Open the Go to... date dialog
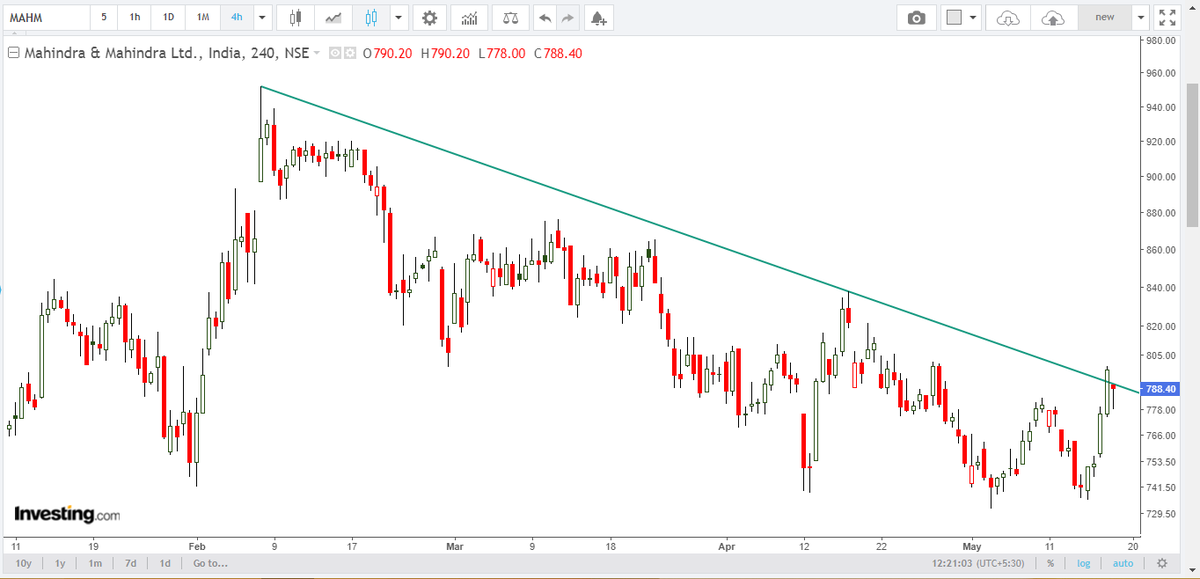The width and height of the screenshot is (1200, 579). tap(210, 563)
